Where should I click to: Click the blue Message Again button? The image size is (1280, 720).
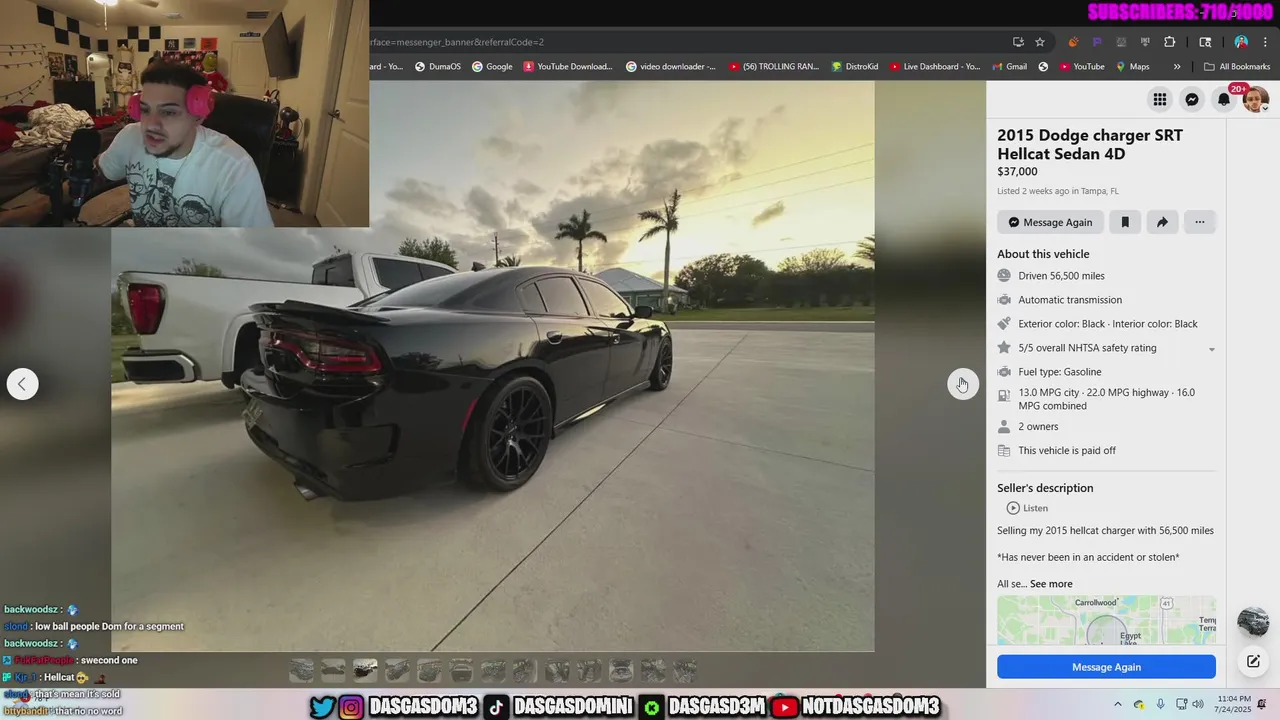pyautogui.click(x=1106, y=667)
